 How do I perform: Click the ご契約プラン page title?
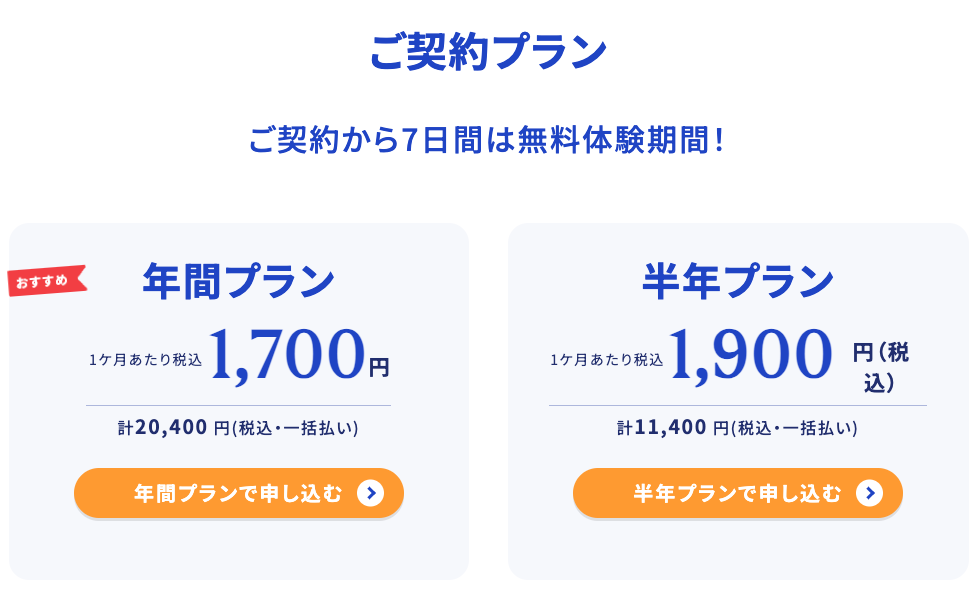488,52
